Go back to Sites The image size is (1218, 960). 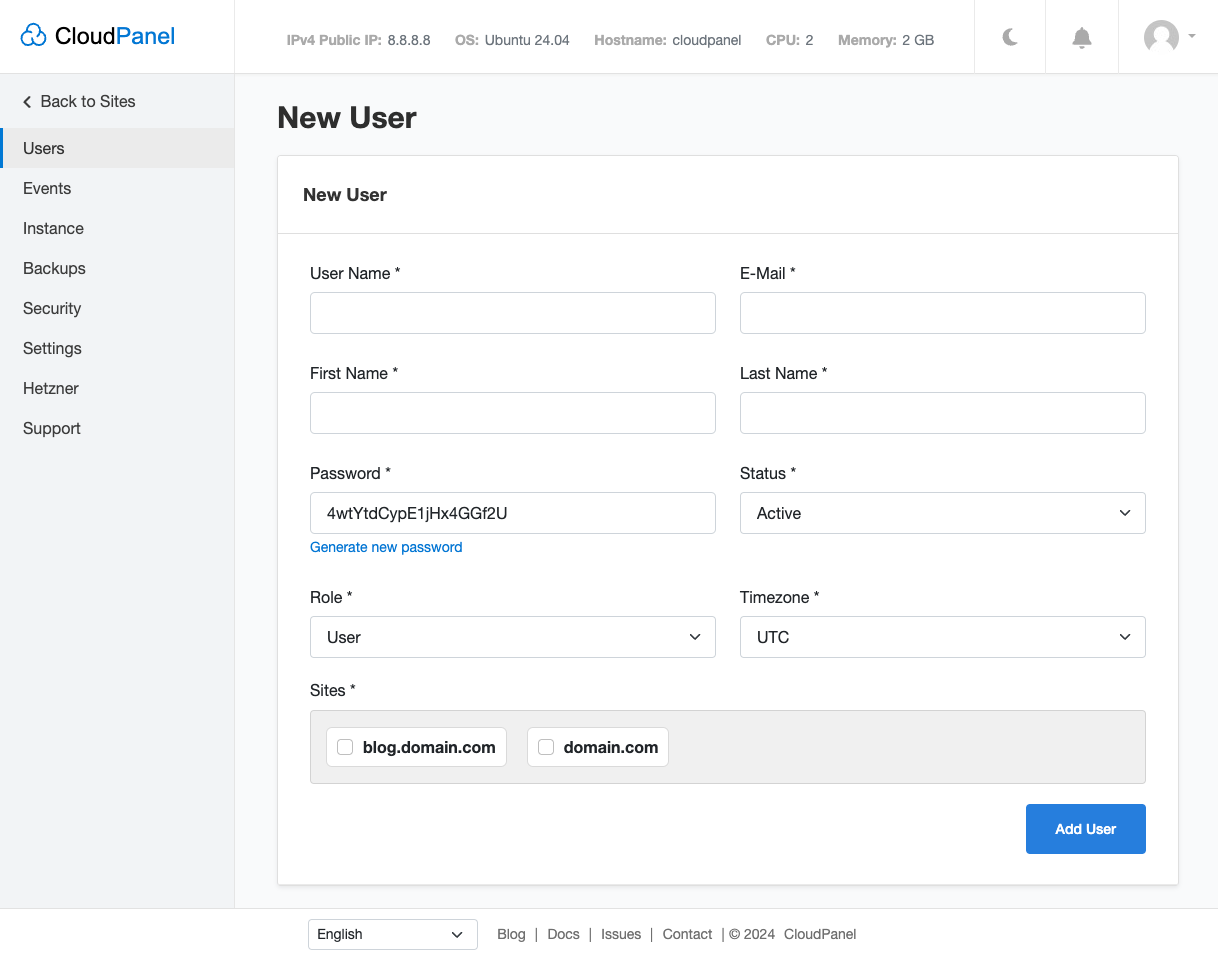point(79,101)
